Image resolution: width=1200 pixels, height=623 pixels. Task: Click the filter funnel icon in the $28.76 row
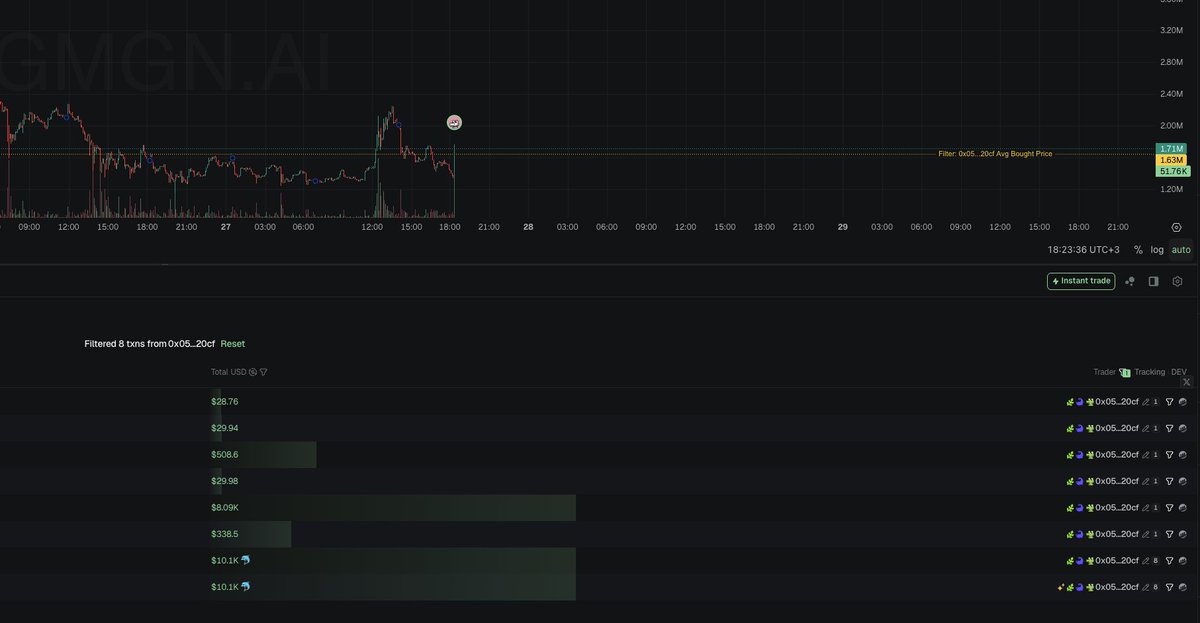1169,402
